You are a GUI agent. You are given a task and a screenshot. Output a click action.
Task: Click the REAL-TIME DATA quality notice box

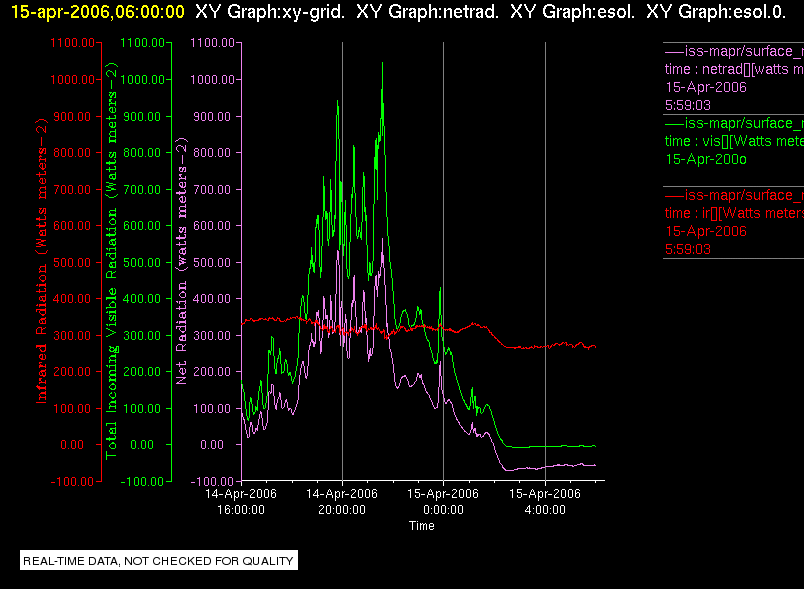(x=158, y=560)
